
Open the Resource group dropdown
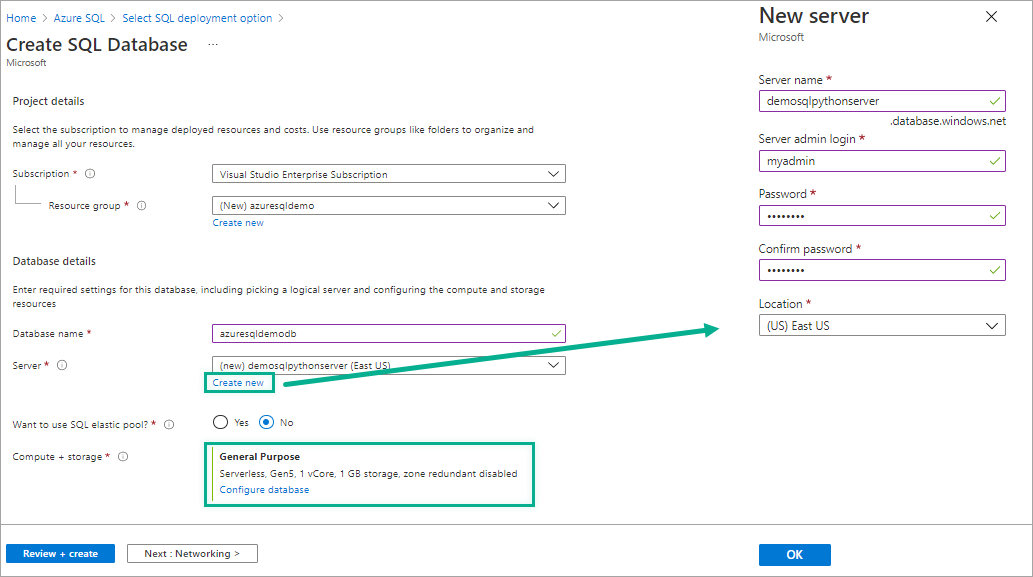point(389,206)
